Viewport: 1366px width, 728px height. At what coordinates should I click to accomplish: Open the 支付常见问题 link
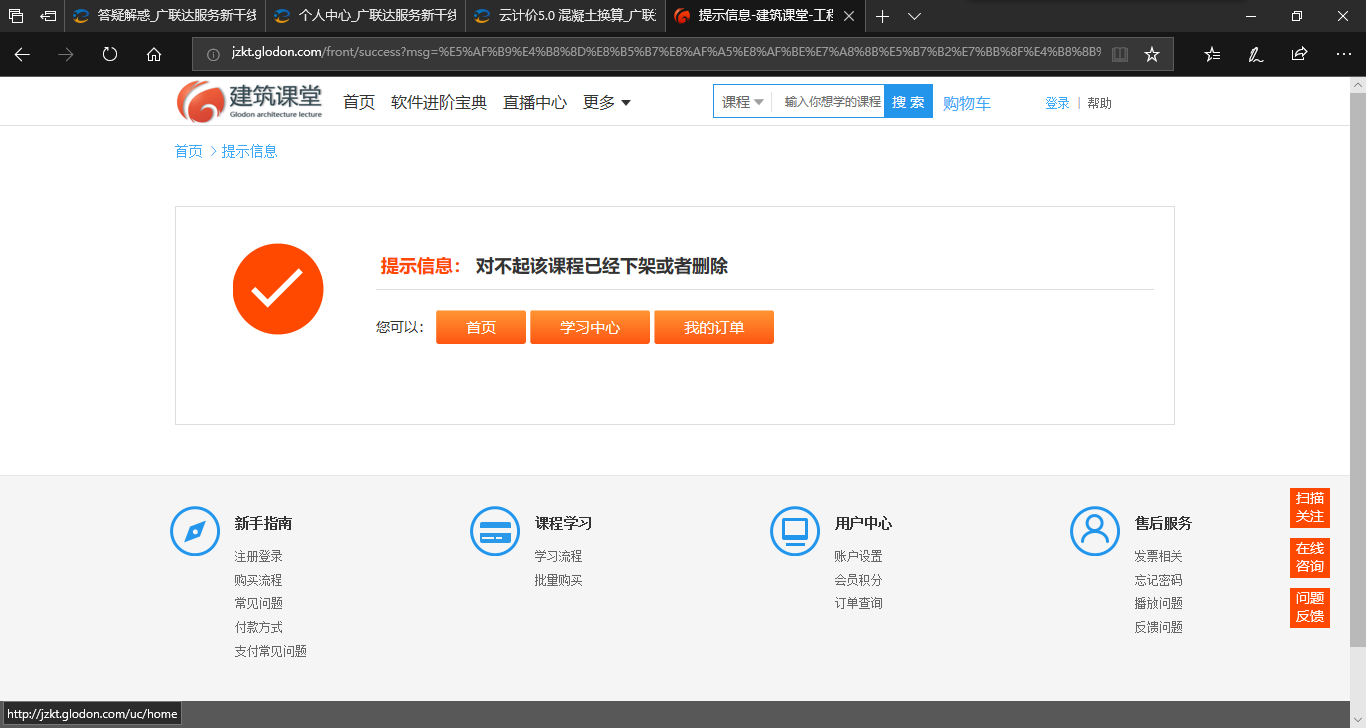[271, 651]
